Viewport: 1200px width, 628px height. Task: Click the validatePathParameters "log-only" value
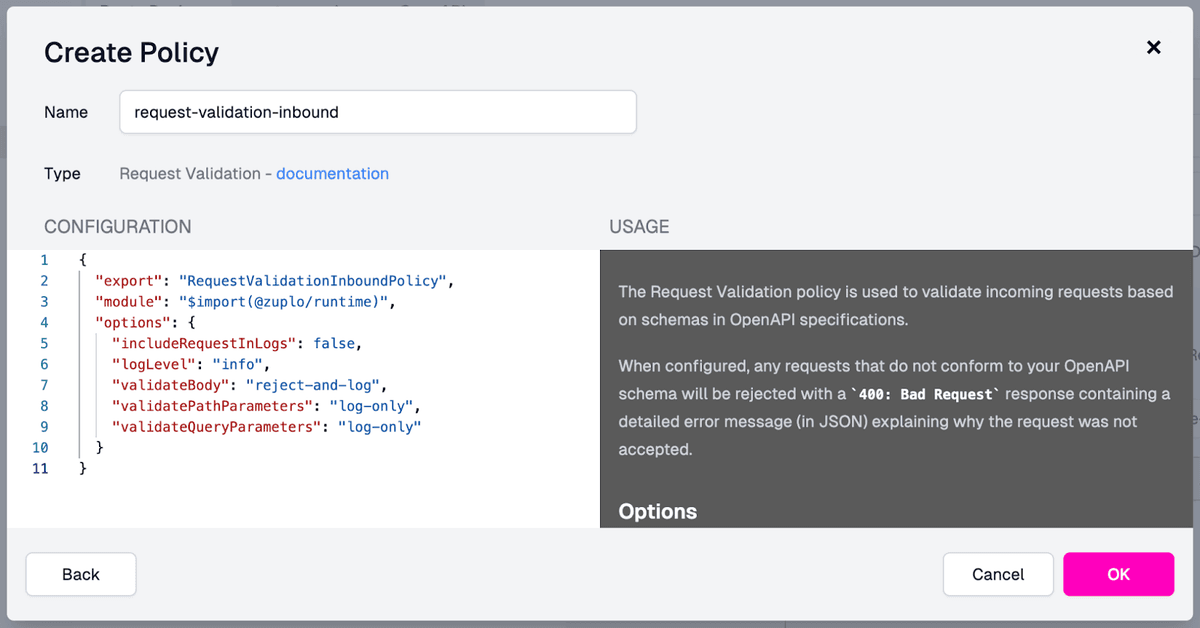(x=371, y=407)
